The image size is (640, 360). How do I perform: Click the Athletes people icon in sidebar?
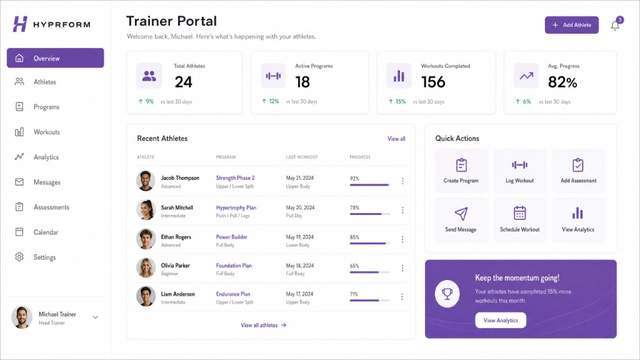(19, 82)
